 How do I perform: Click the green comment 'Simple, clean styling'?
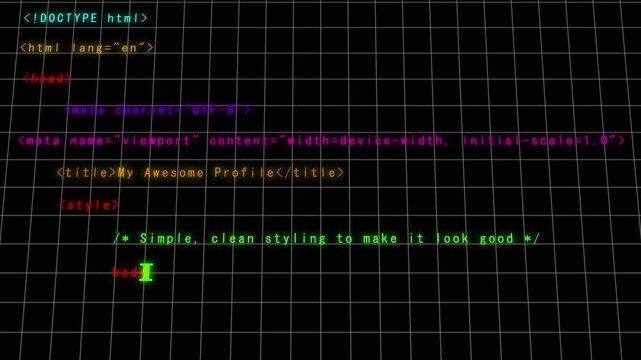point(326,239)
